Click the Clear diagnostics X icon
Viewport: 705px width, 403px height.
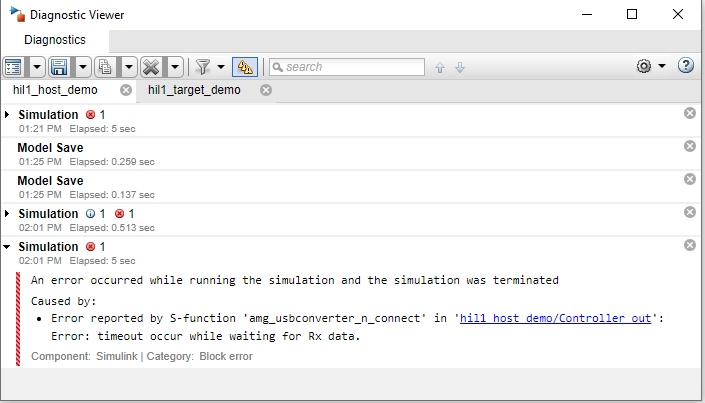coord(152,67)
